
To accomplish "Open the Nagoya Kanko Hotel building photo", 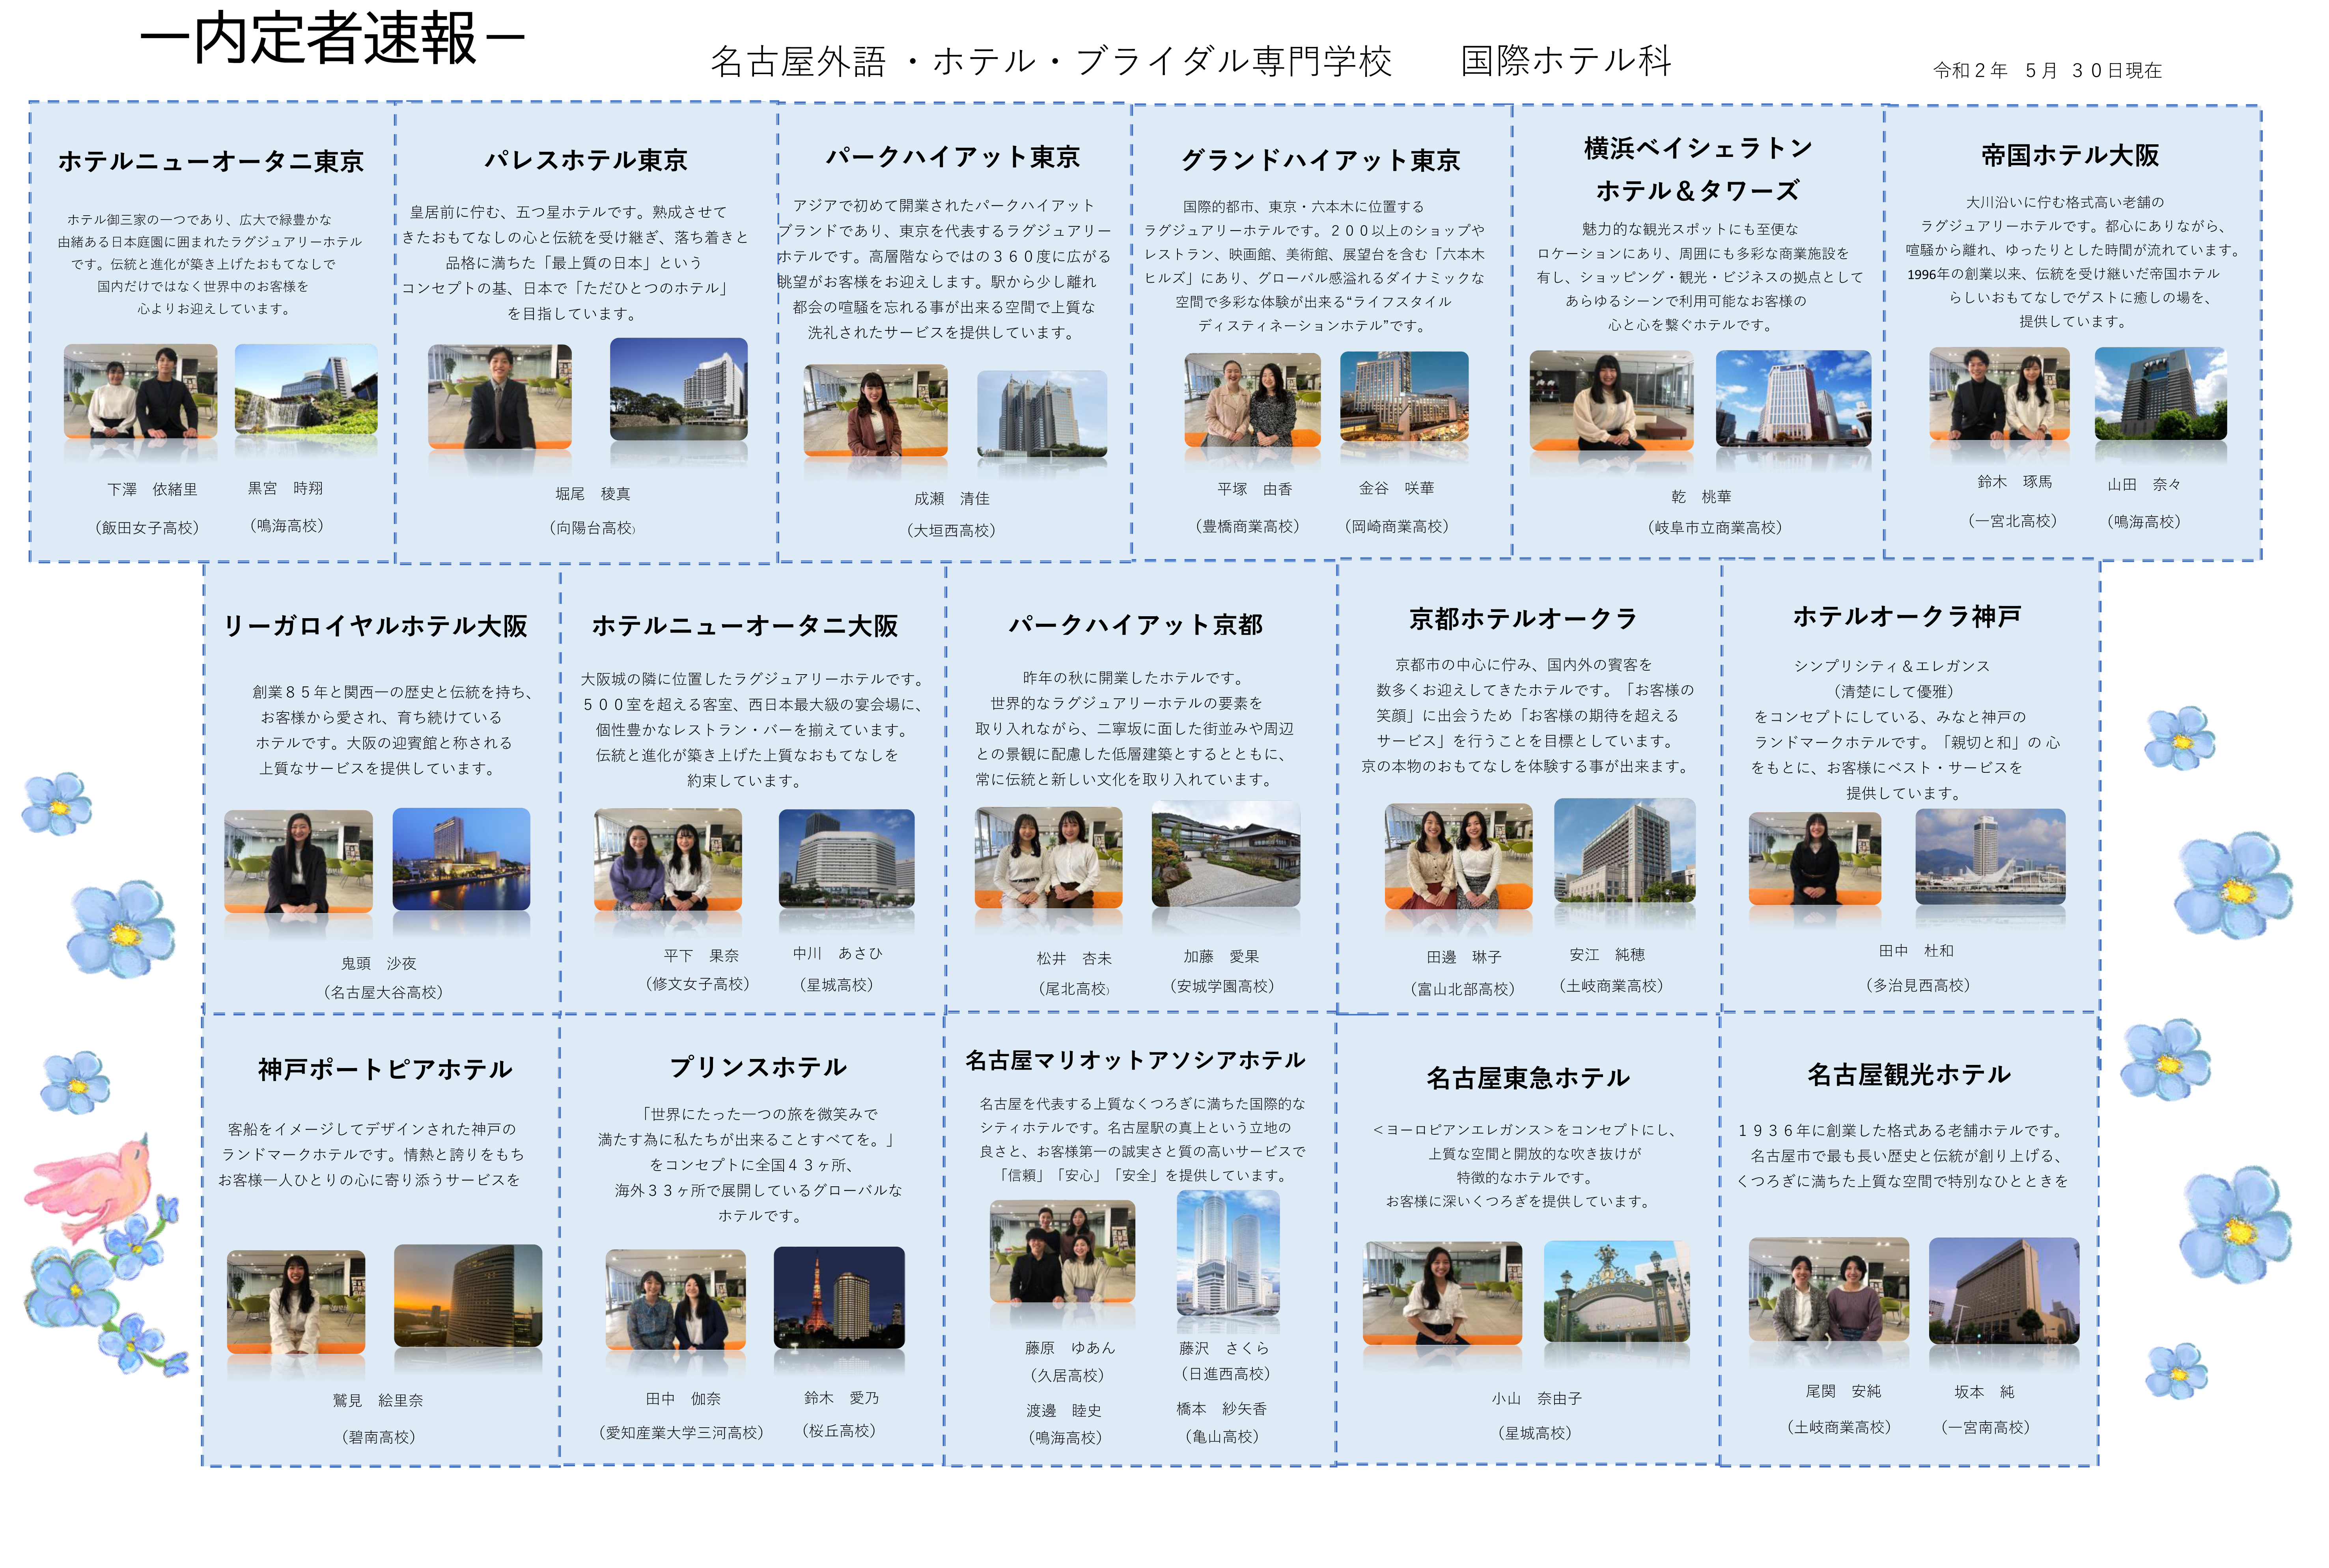I will click(2004, 1291).
